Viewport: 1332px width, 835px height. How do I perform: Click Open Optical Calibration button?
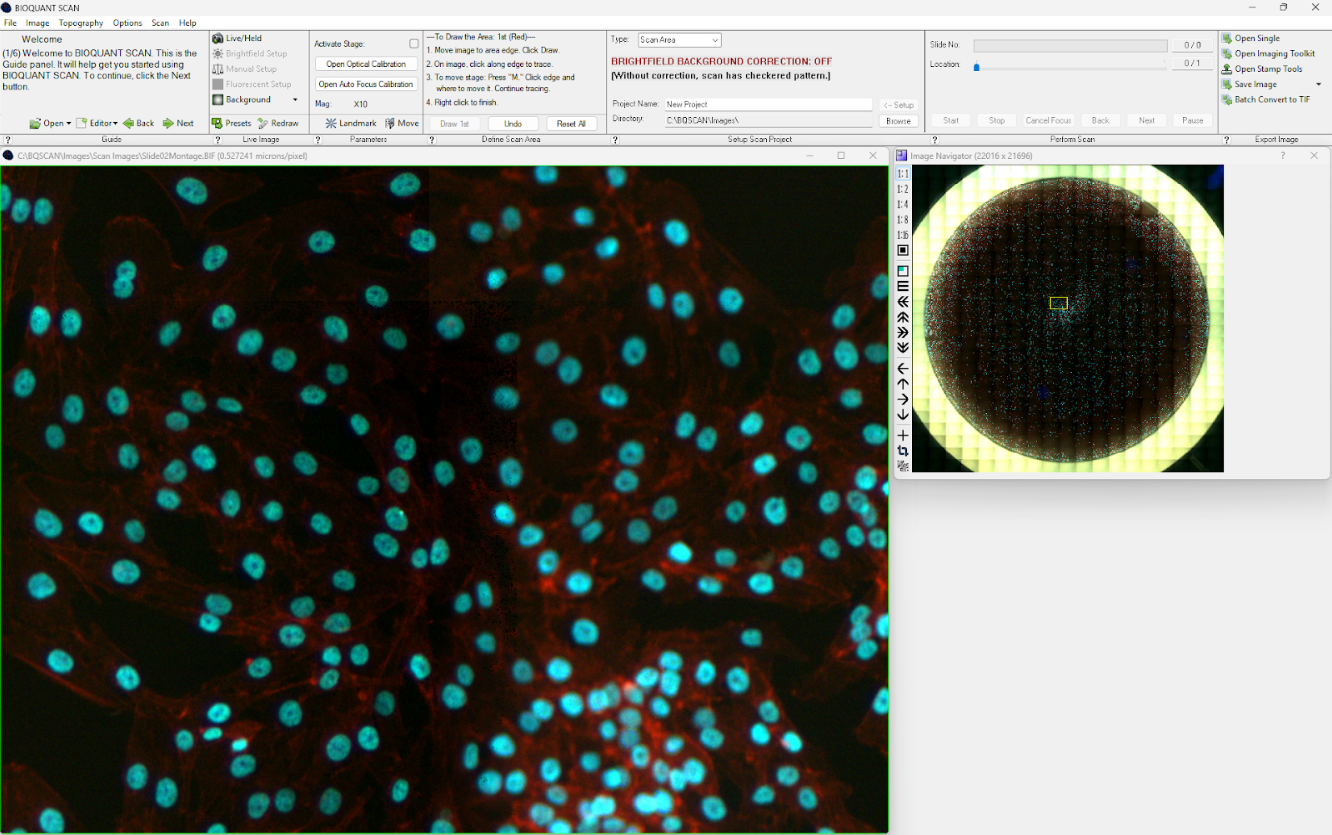pyautogui.click(x=366, y=64)
